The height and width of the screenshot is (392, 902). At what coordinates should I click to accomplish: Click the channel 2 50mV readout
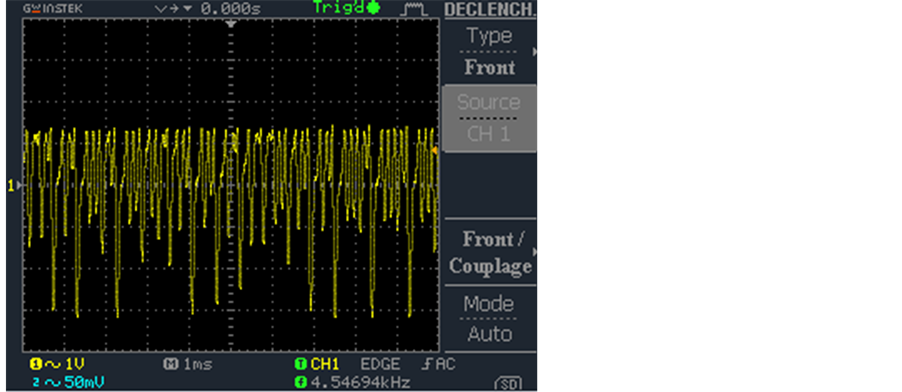pyautogui.click(x=68, y=382)
